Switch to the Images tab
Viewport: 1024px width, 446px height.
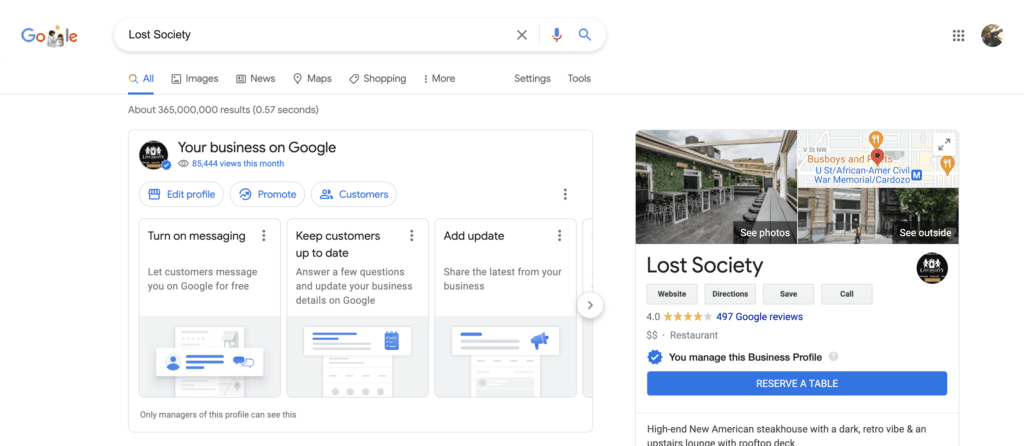195,79
